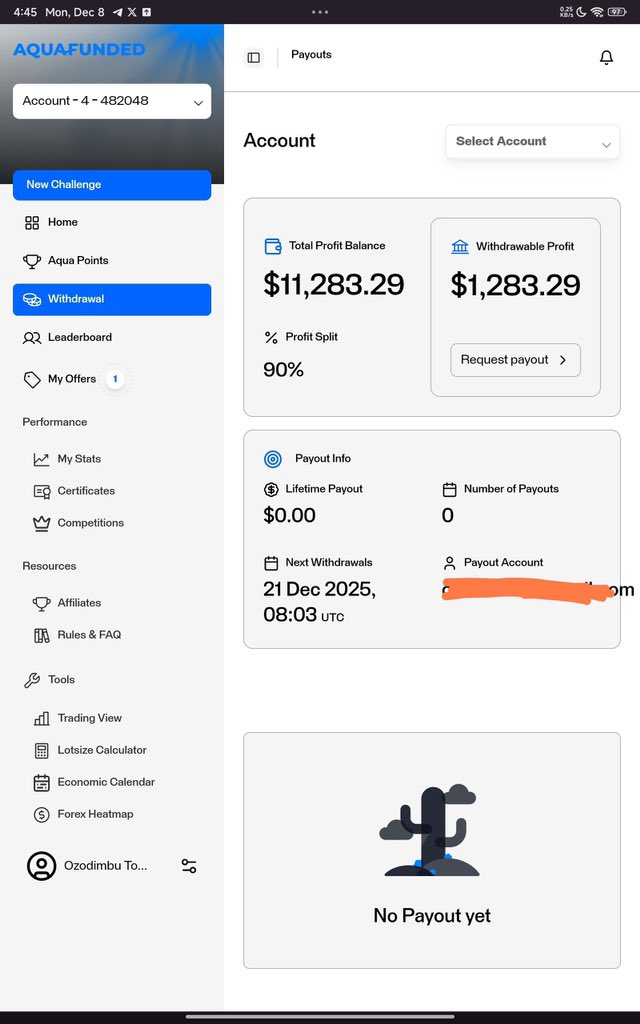Click the Profit Split percent icon

pos(271,338)
